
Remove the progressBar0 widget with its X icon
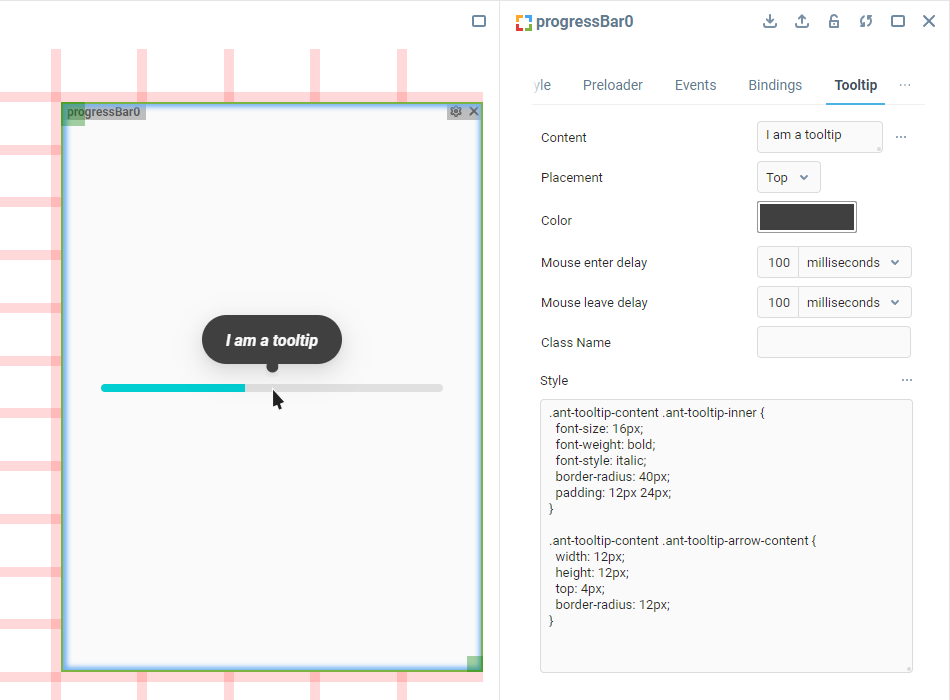click(x=474, y=112)
